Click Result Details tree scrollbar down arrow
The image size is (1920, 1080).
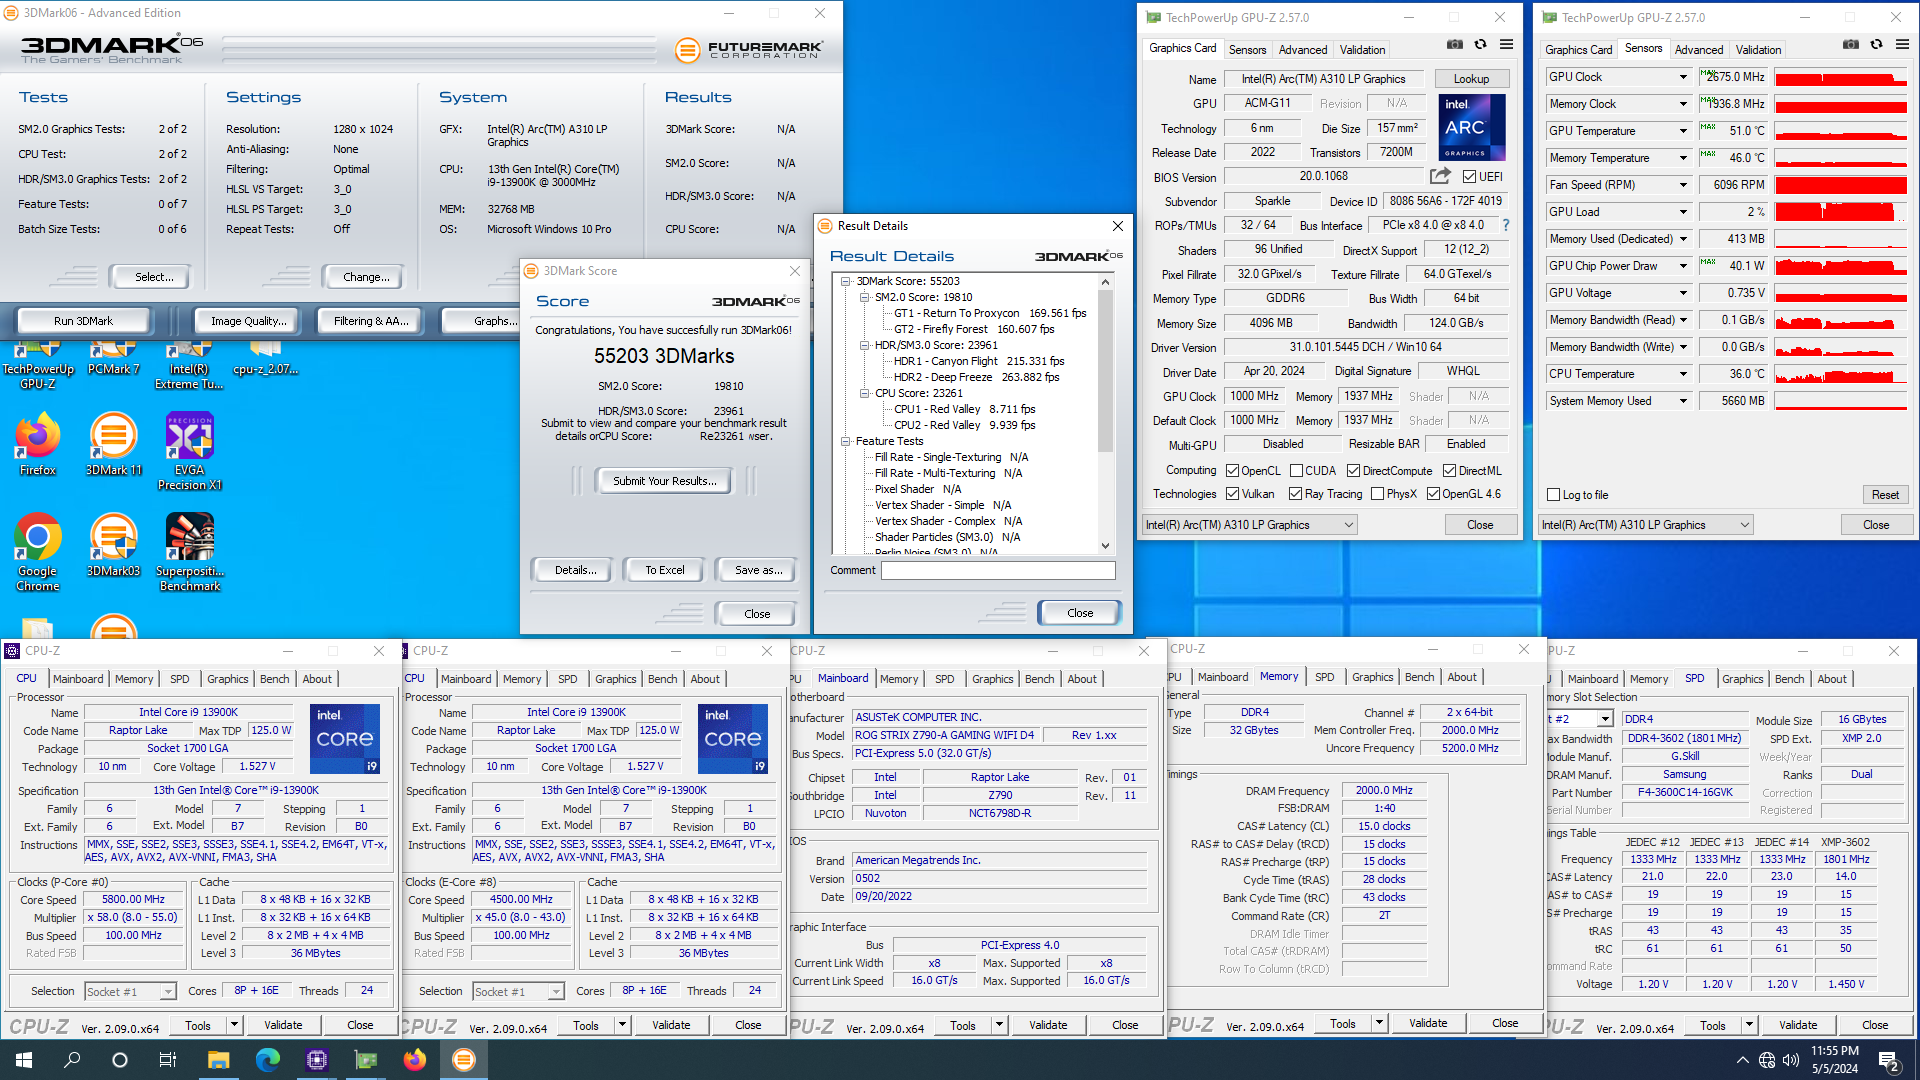(1105, 546)
